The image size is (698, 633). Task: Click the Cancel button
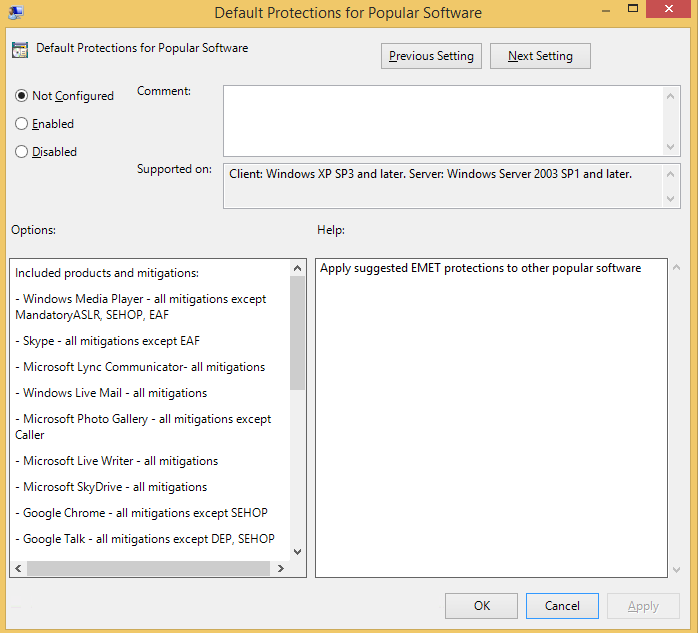pyautogui.click(x=562, y=605)
